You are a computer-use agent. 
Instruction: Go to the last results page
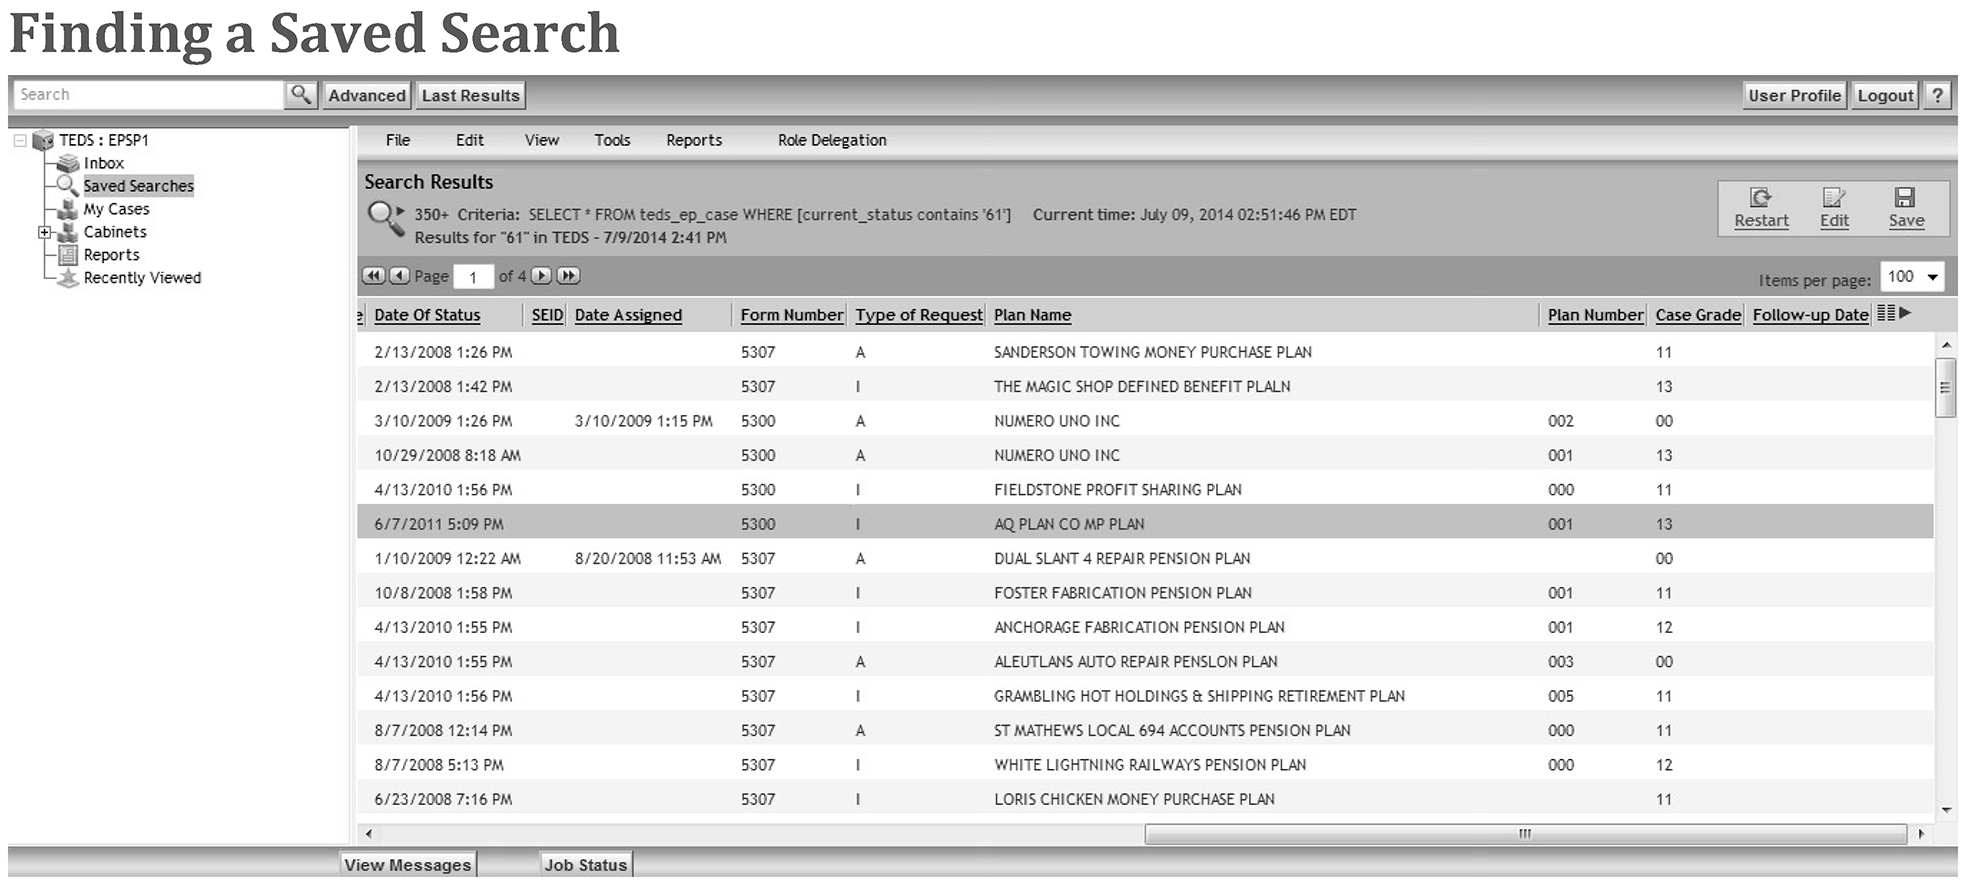click(568, 276)
